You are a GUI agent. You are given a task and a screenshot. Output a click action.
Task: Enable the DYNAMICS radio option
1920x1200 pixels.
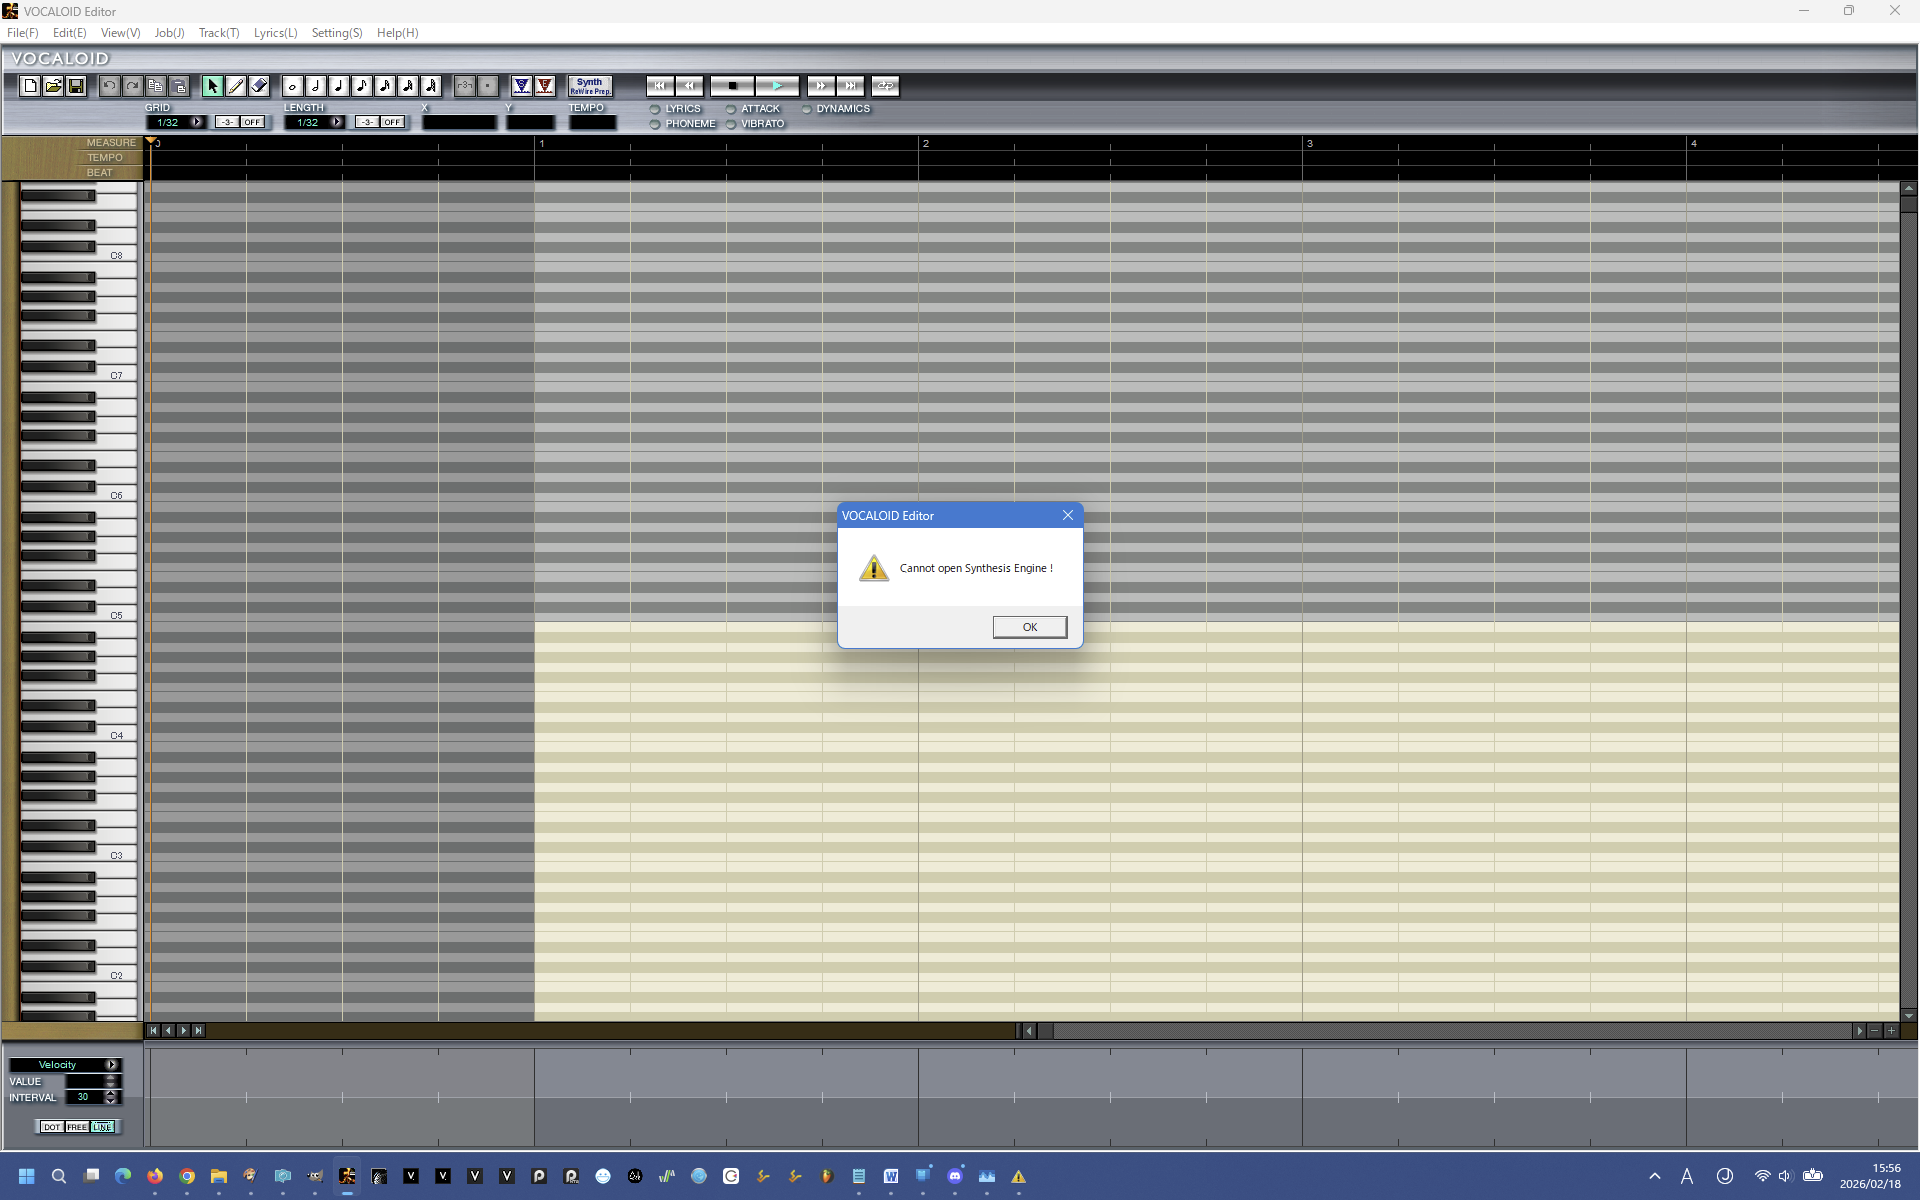point(806,109)
